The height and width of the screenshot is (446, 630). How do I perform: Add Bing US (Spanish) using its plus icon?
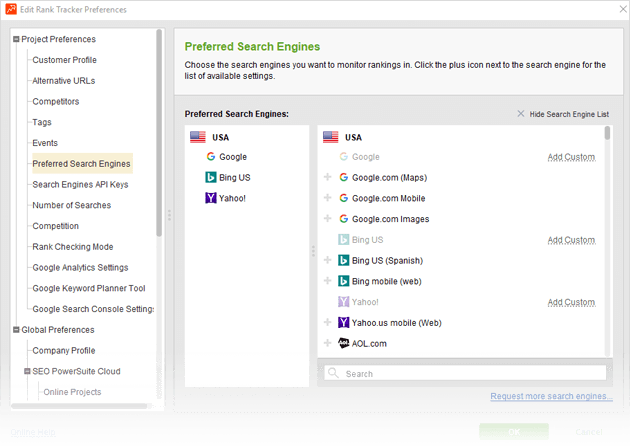point(327,261)
